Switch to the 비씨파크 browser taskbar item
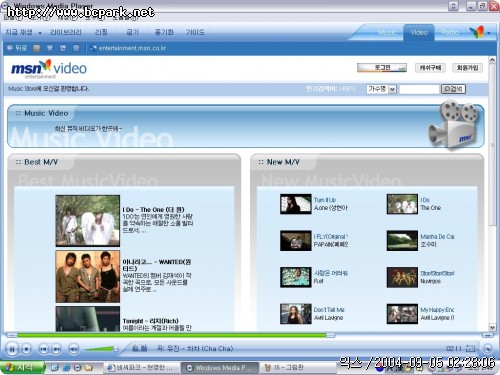 point(141,368)
